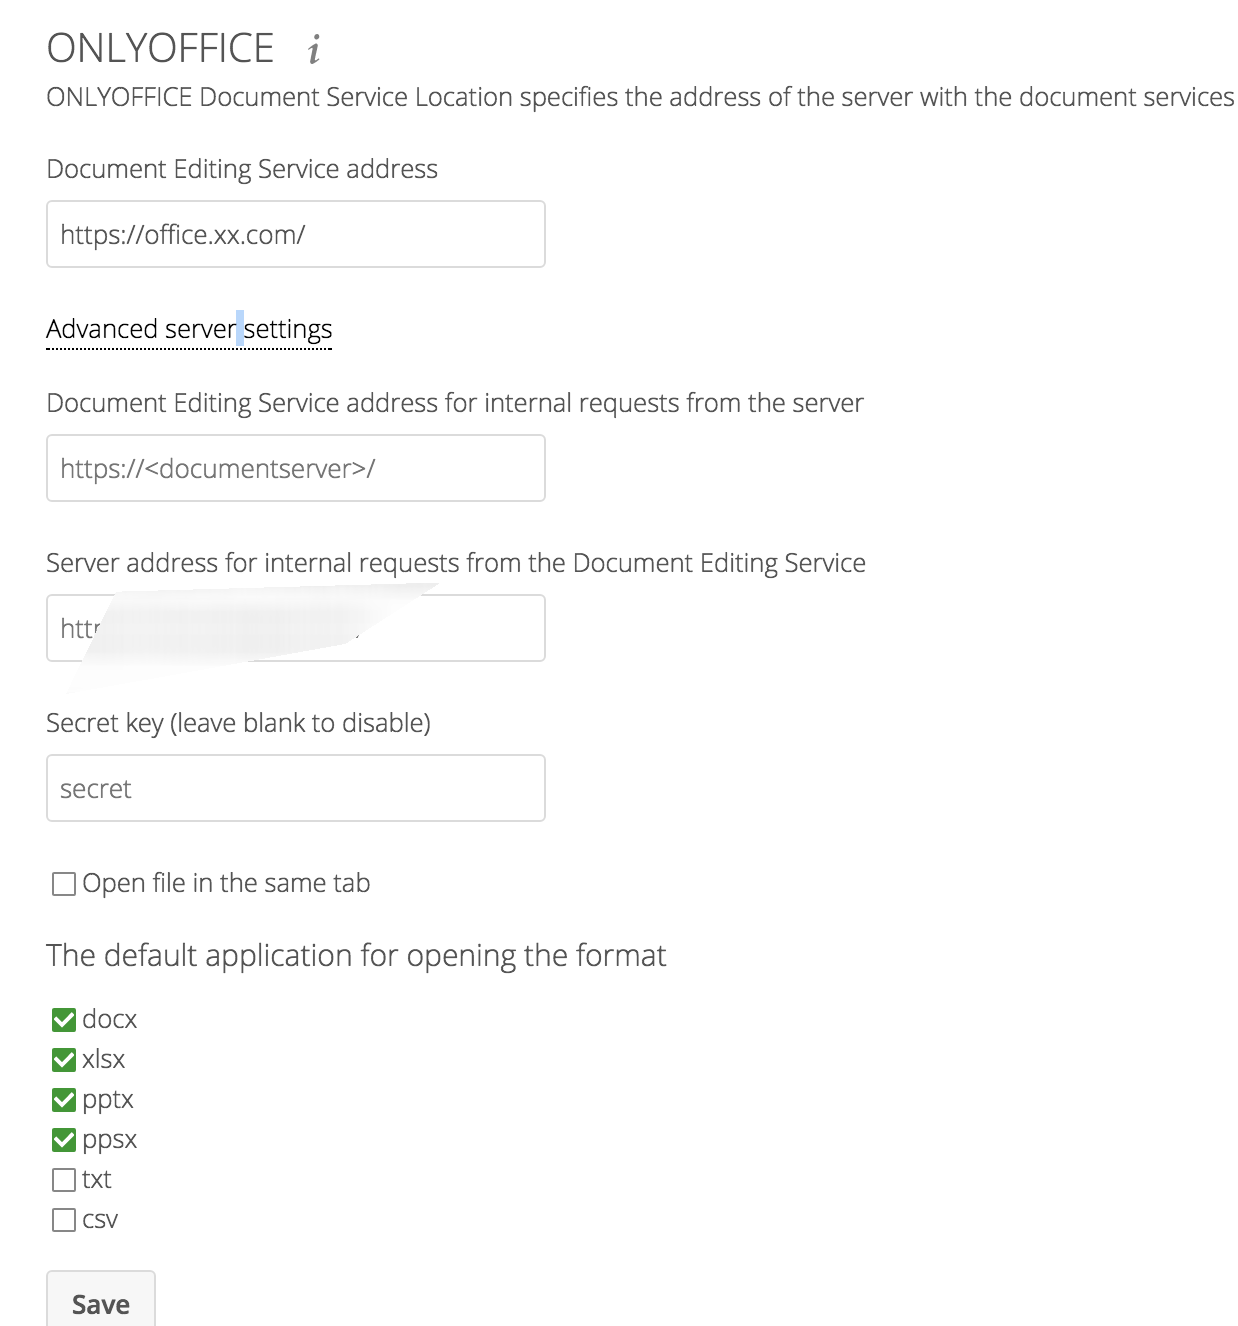Click the Save button

tap(100, 1303)
